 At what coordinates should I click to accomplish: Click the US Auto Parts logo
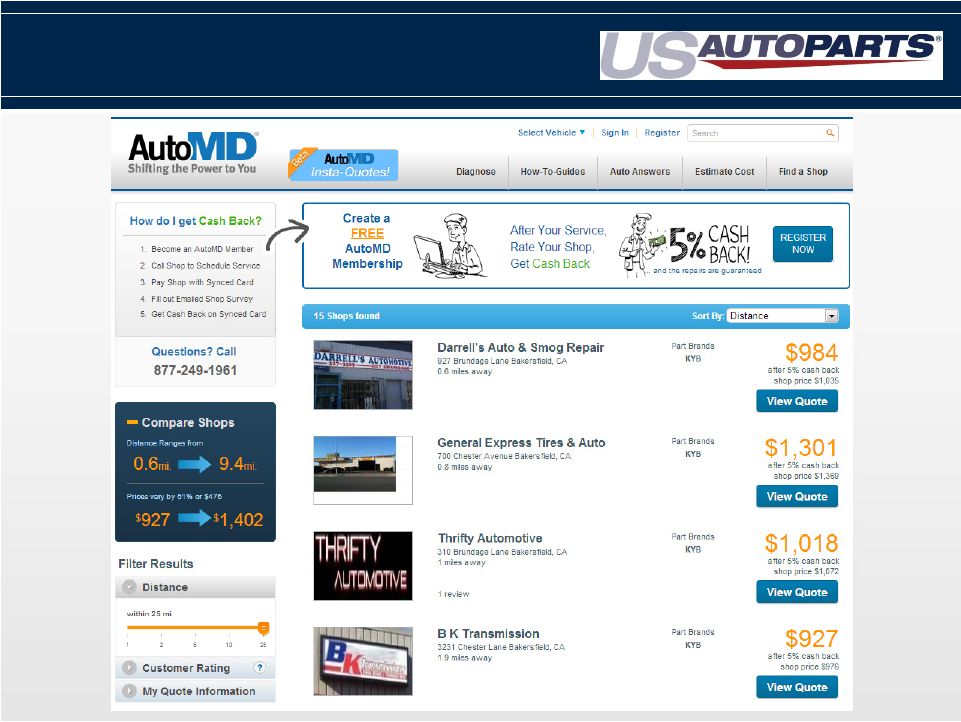[x=770, y=56]
